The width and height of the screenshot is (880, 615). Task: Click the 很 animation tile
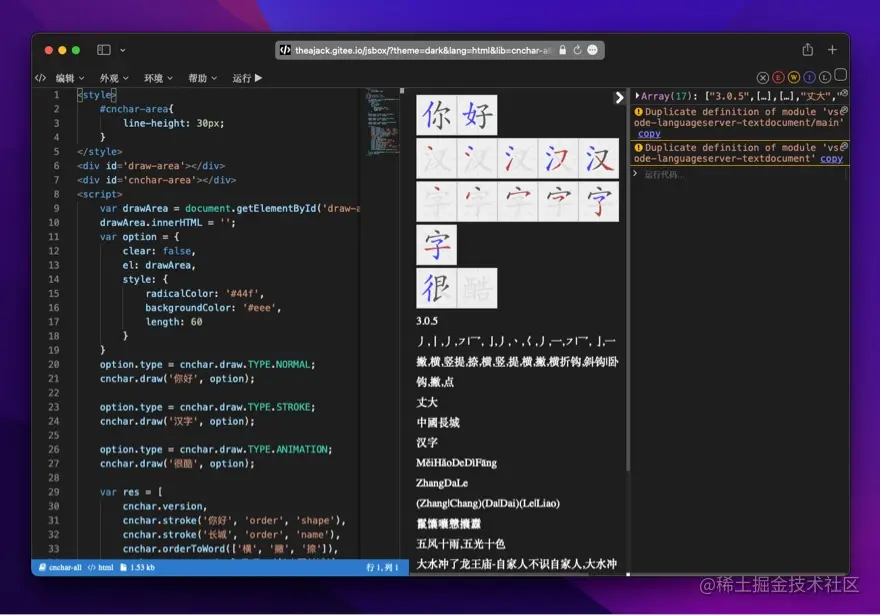coord(437,288)
